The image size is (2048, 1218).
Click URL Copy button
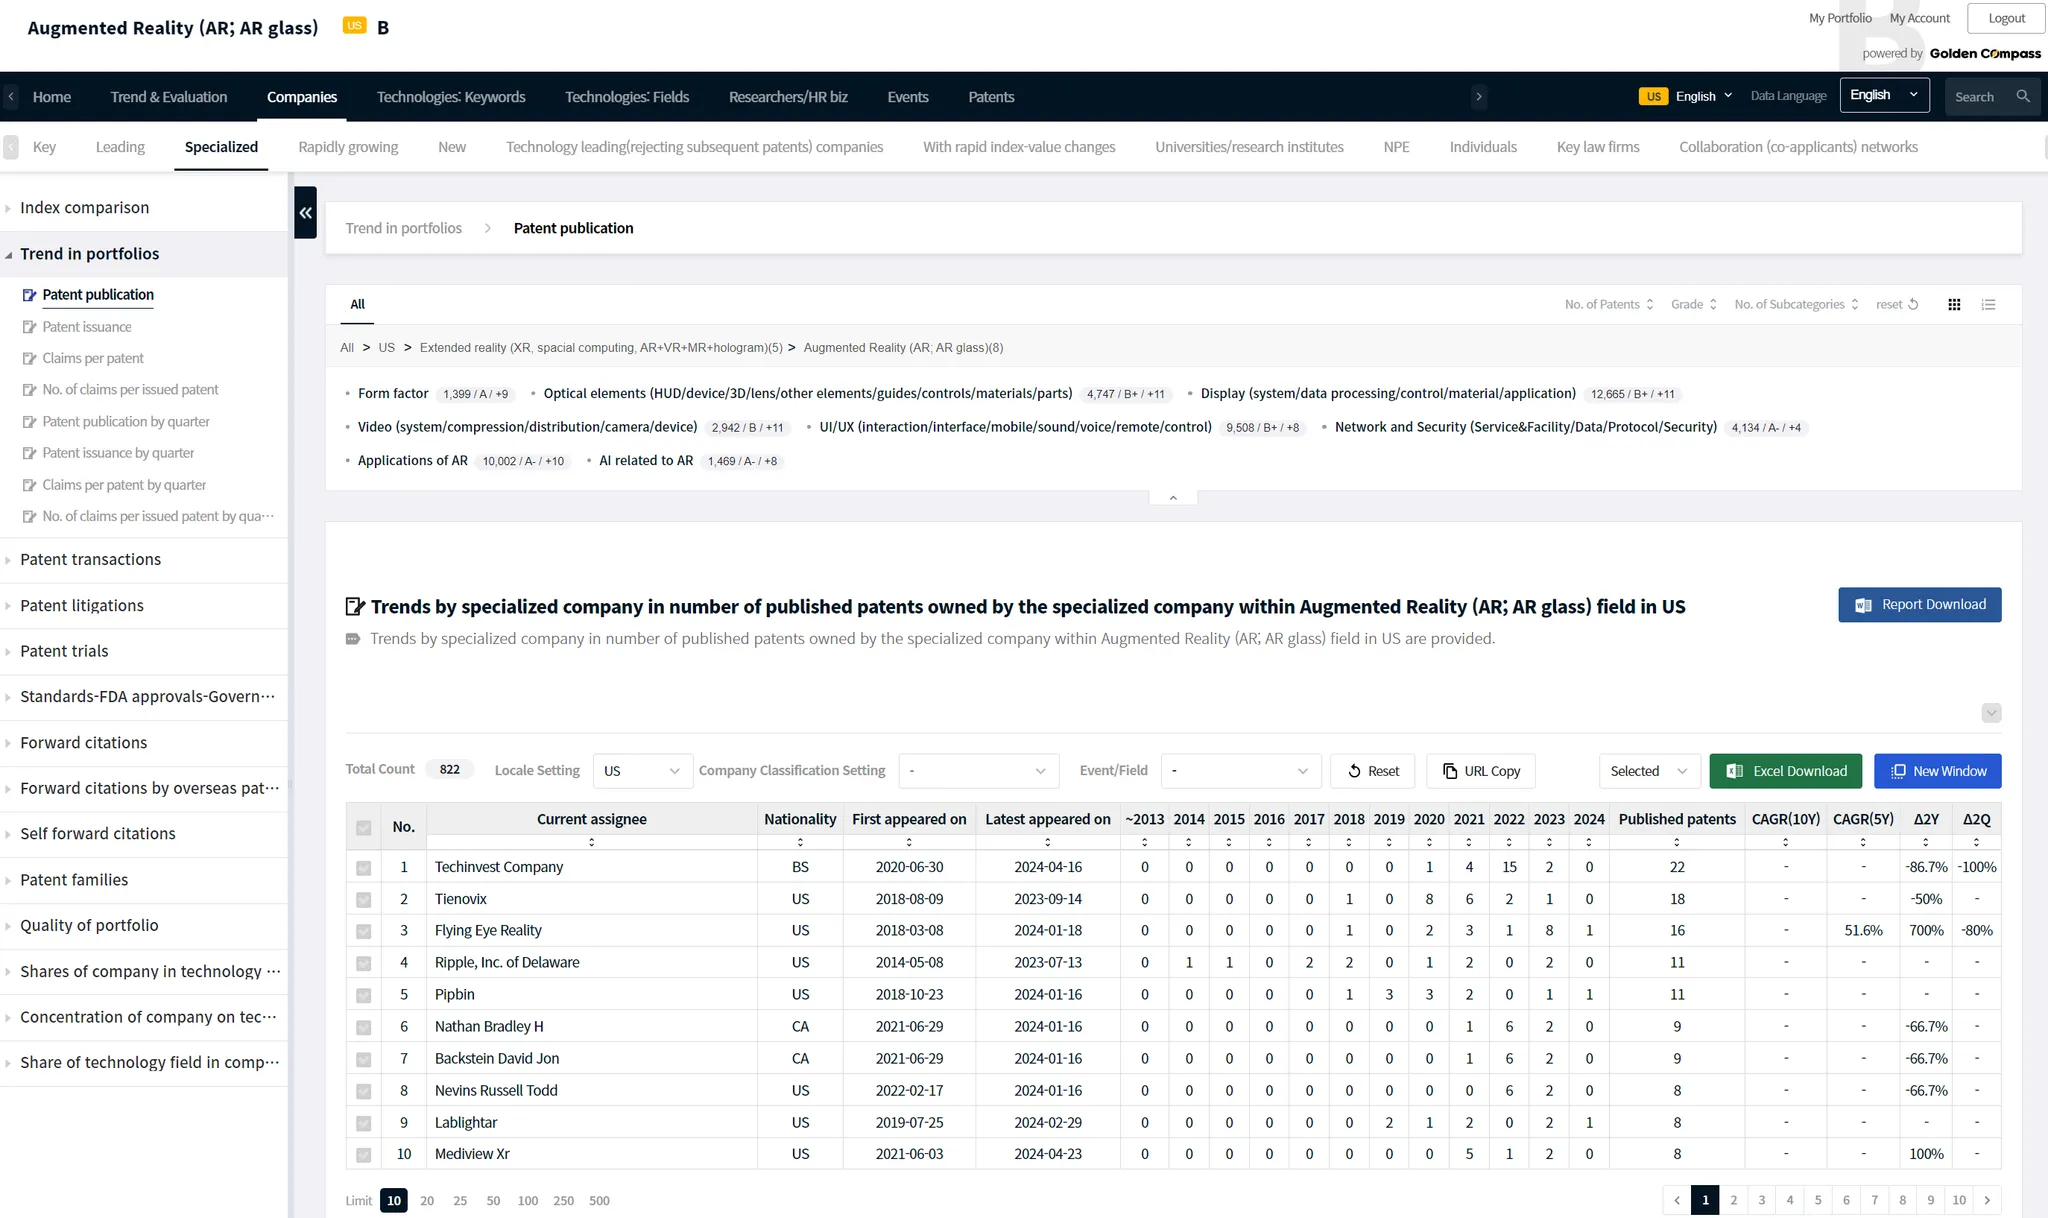pyautogui.click(x=1481, y=771)
